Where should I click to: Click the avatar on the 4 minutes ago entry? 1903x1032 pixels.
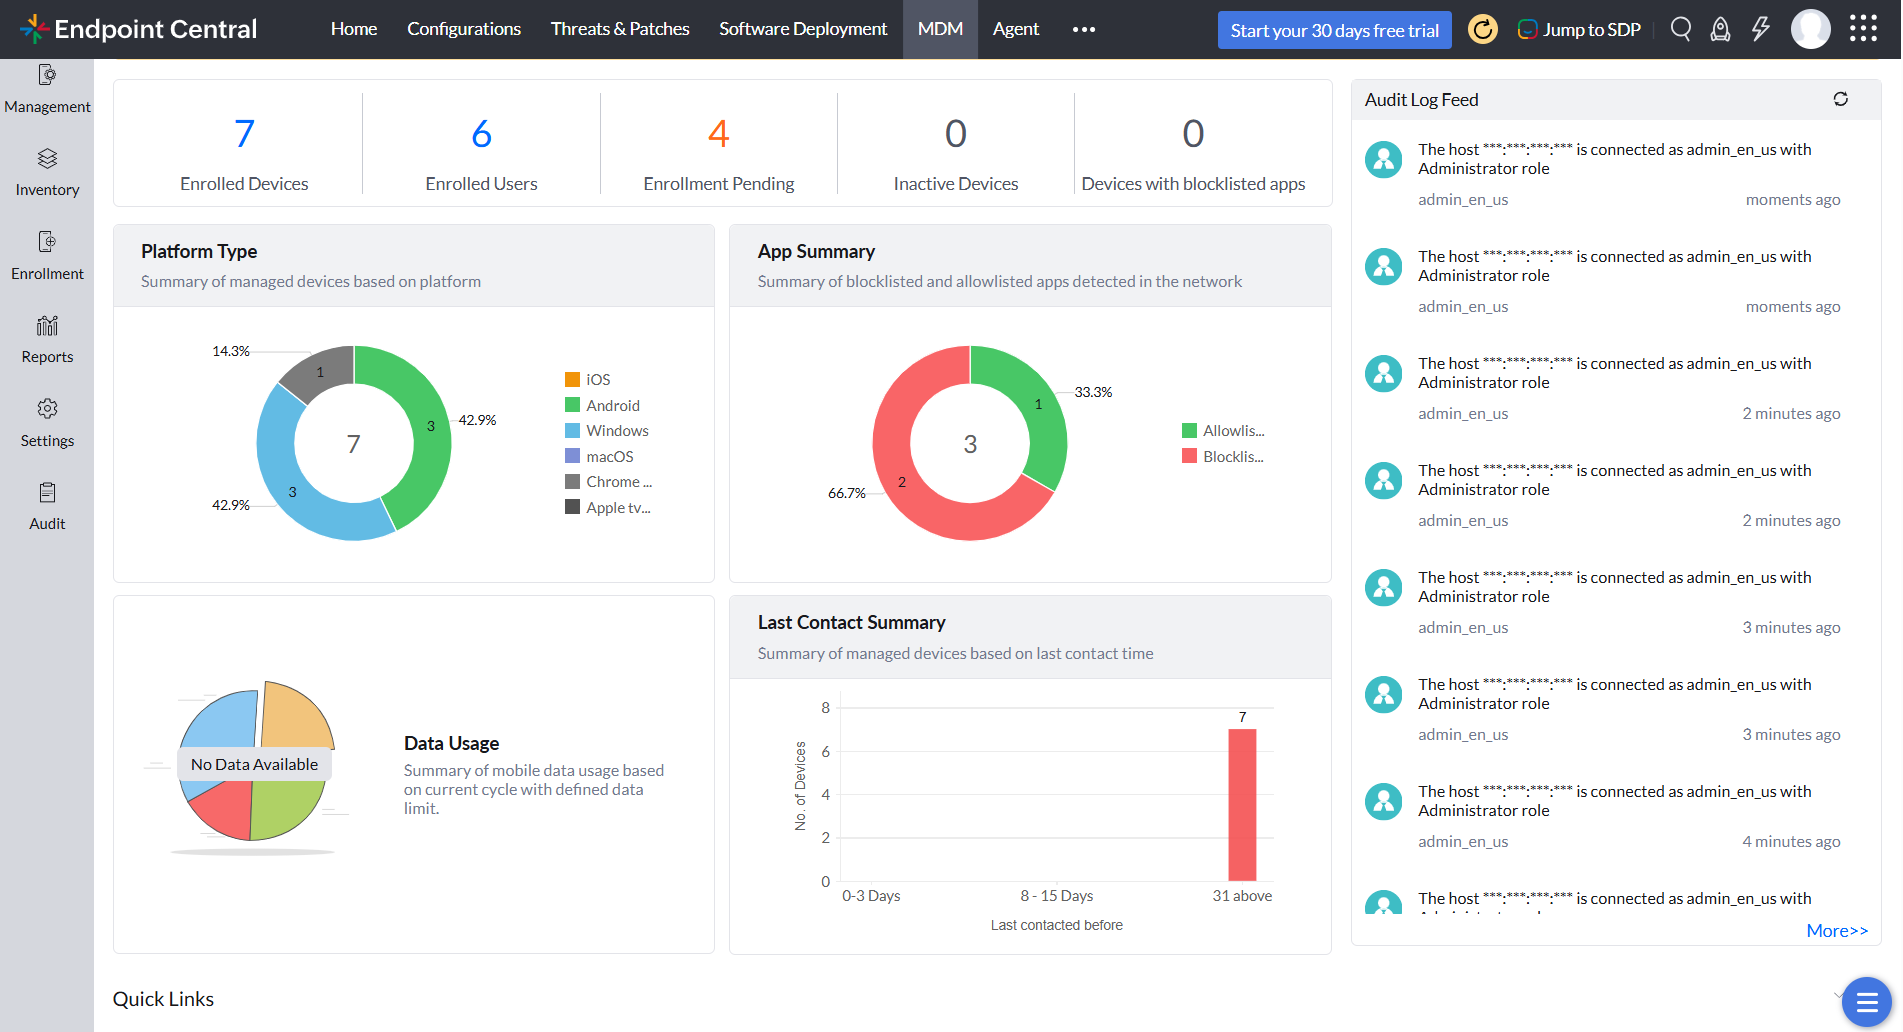(x=1384, y=802)
